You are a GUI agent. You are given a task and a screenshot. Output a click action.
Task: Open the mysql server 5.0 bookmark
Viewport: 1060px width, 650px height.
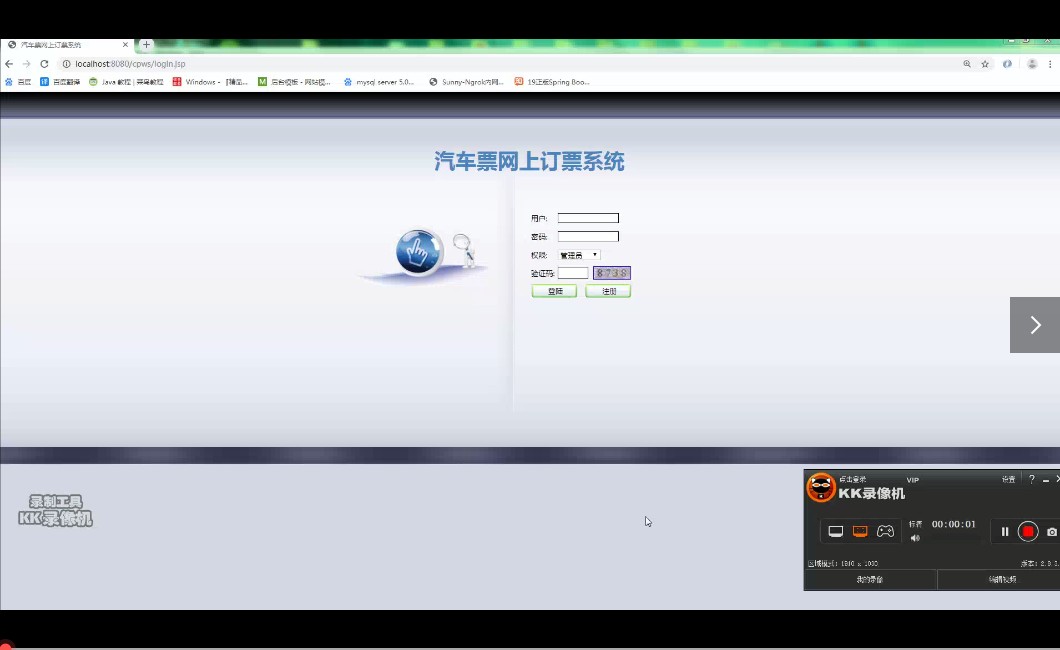coord(379,82)
